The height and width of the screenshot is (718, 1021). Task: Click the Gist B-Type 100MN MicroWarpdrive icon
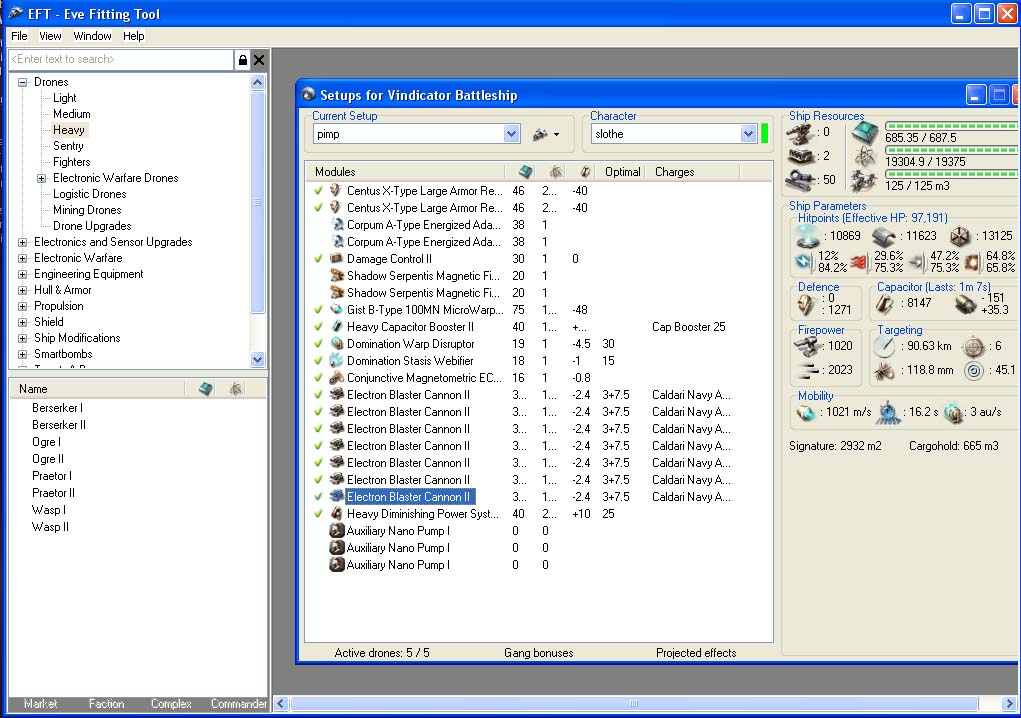[337, 310]
